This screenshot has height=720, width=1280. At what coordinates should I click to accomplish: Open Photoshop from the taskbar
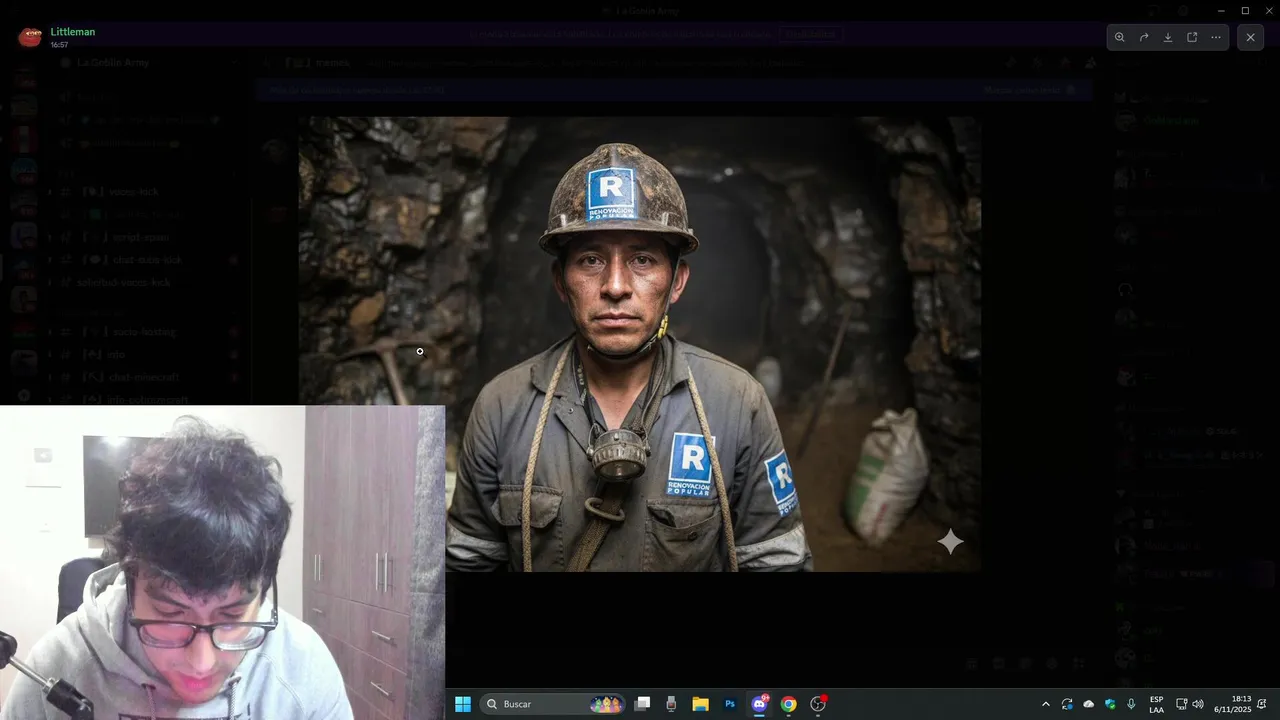pos(730,704)
